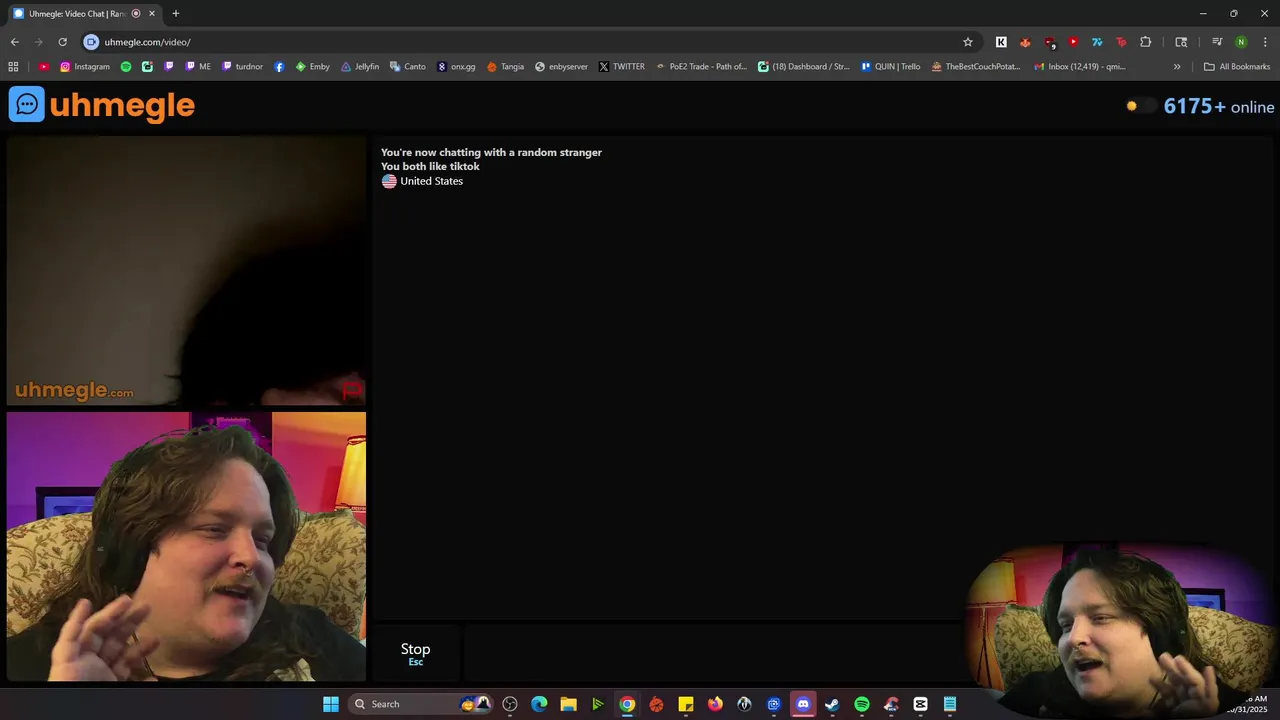Close the Uhmegle Video Chat tab

click(x=152, y=14)
